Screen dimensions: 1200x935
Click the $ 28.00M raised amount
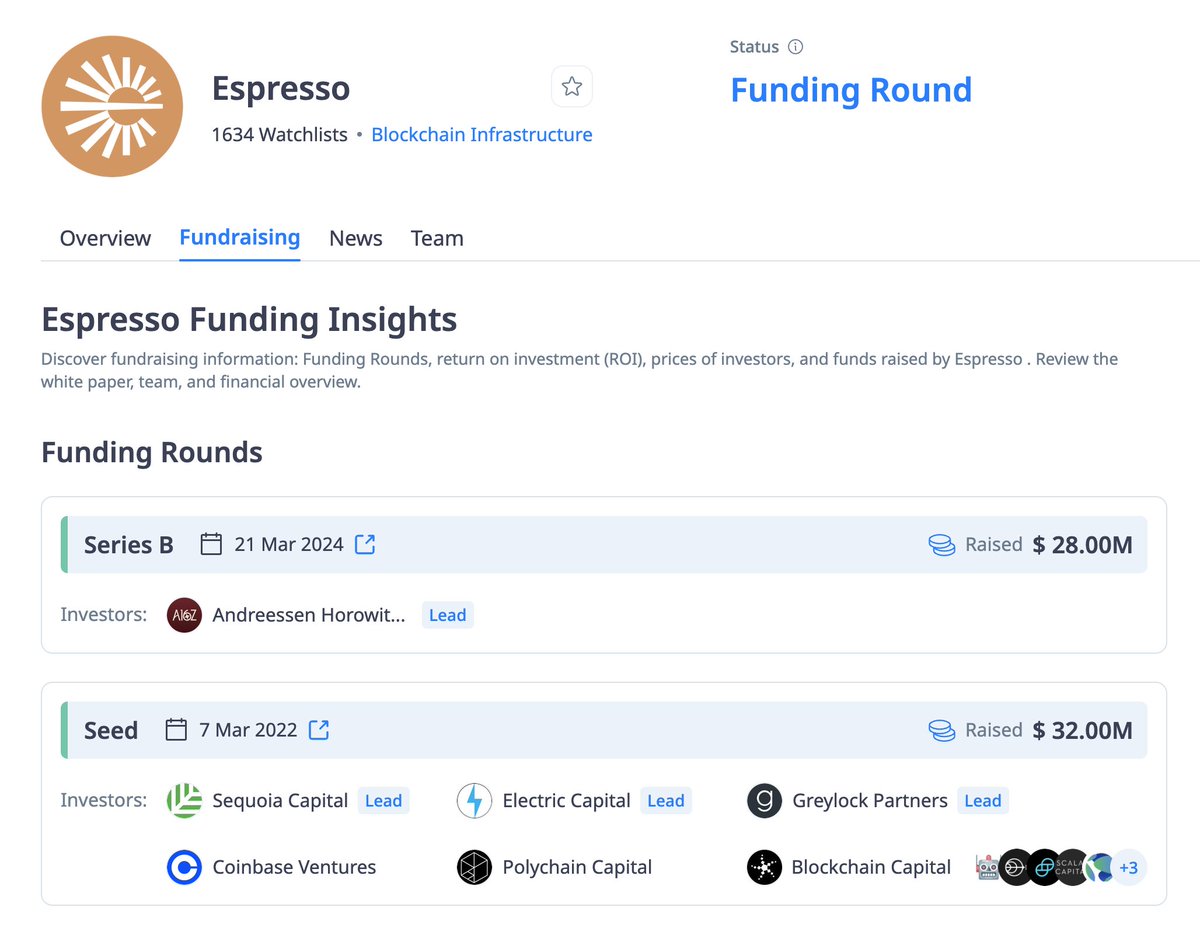[x=1083, y=545]
